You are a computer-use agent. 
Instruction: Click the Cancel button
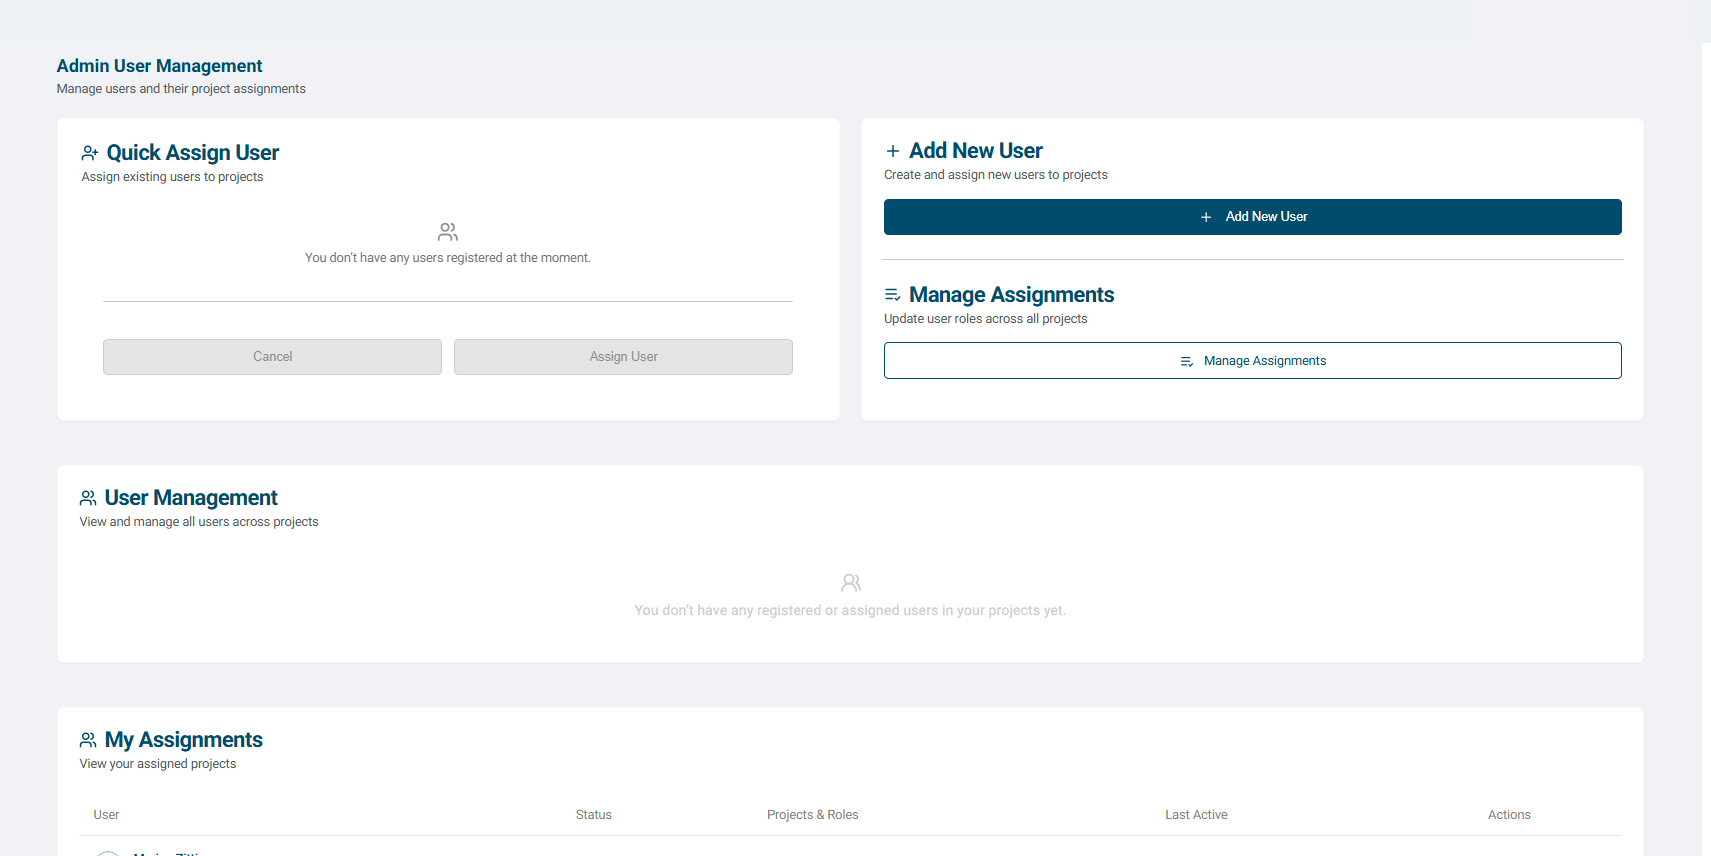pos(272,357)
